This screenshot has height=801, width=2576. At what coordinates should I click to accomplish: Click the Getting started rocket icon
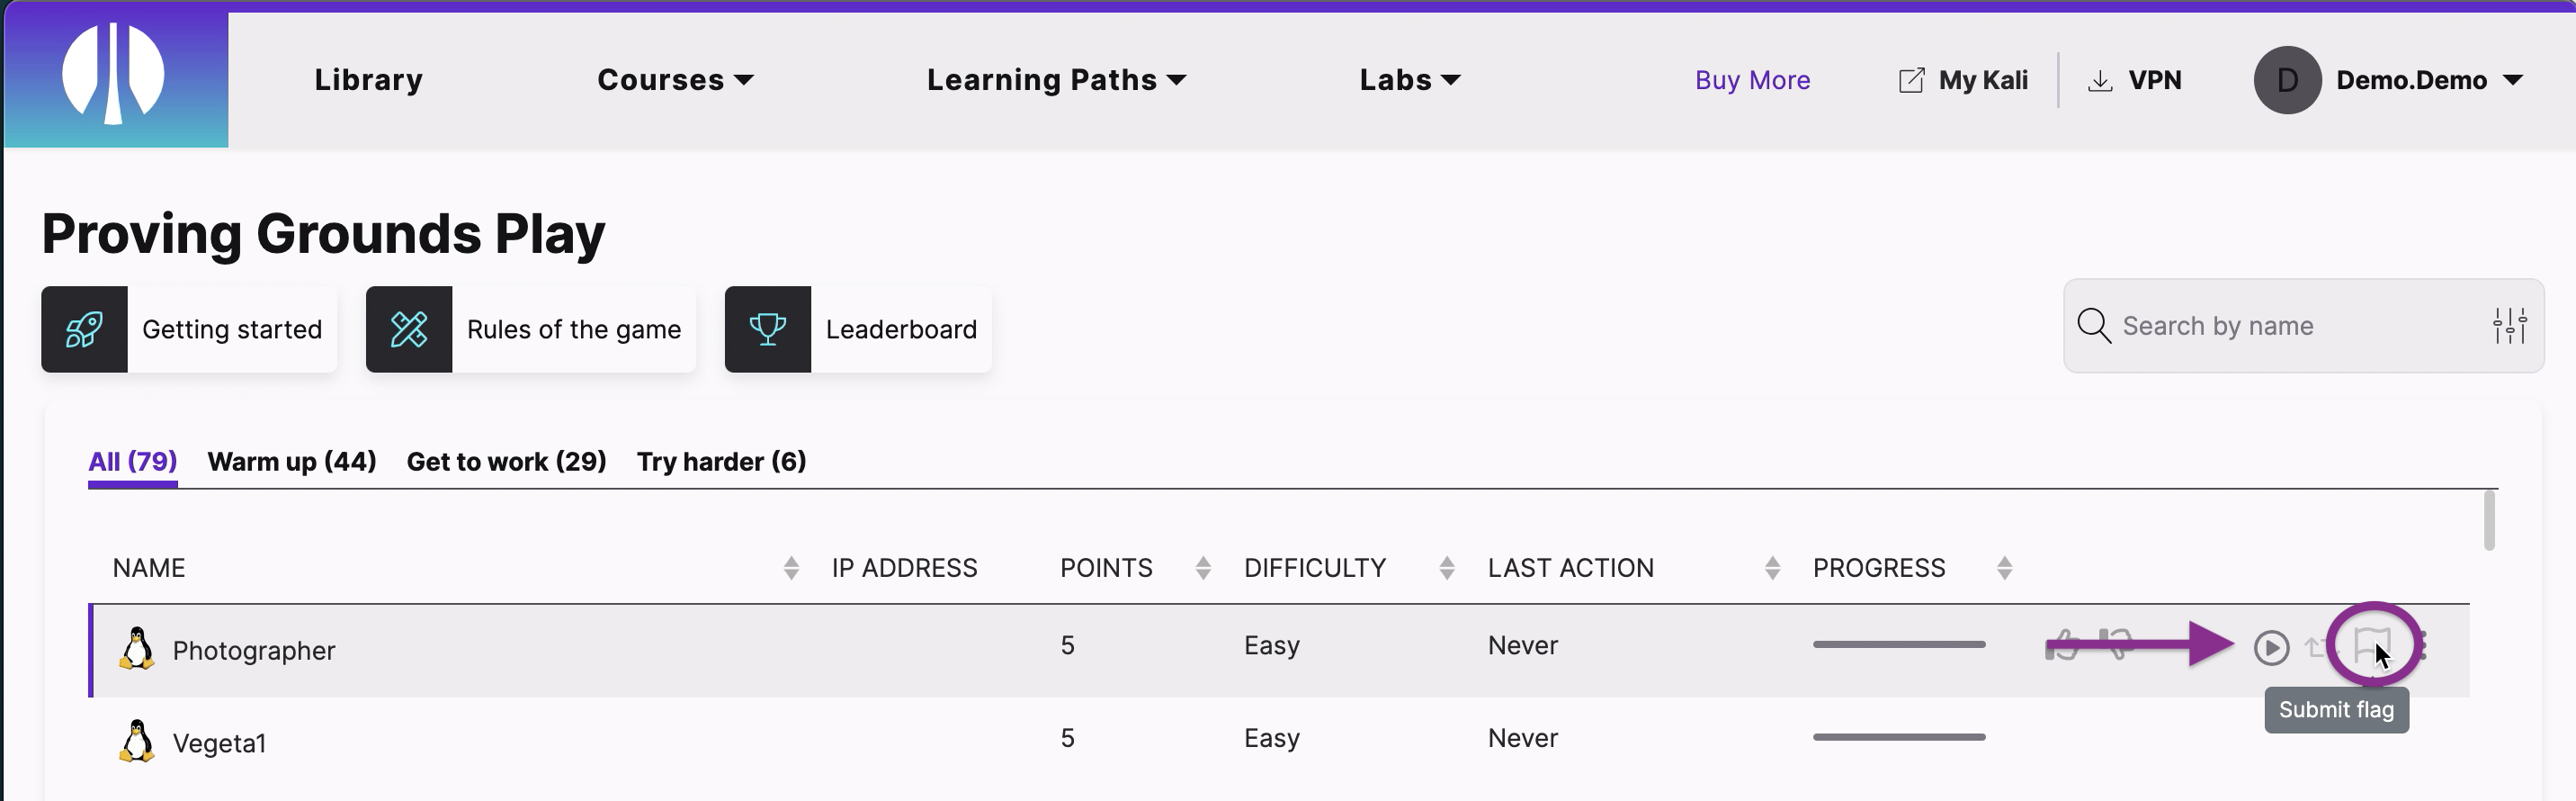[x=84, y=329]
